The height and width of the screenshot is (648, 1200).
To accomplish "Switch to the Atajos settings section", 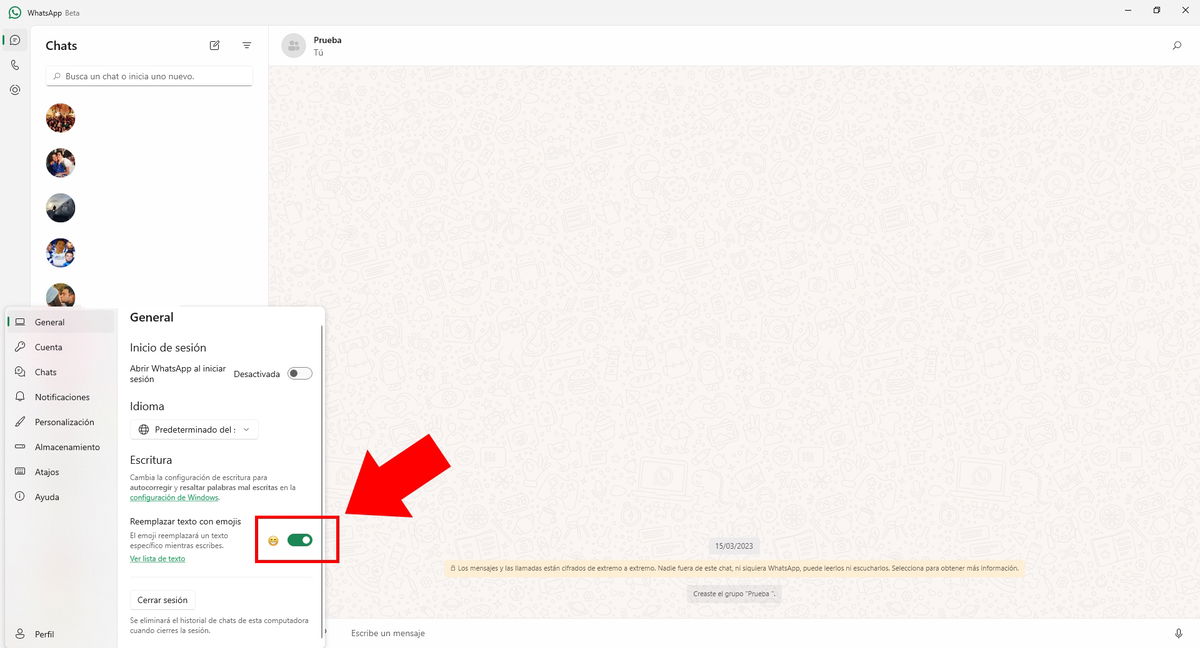I will pyautogui.click(x=45, y=471).
